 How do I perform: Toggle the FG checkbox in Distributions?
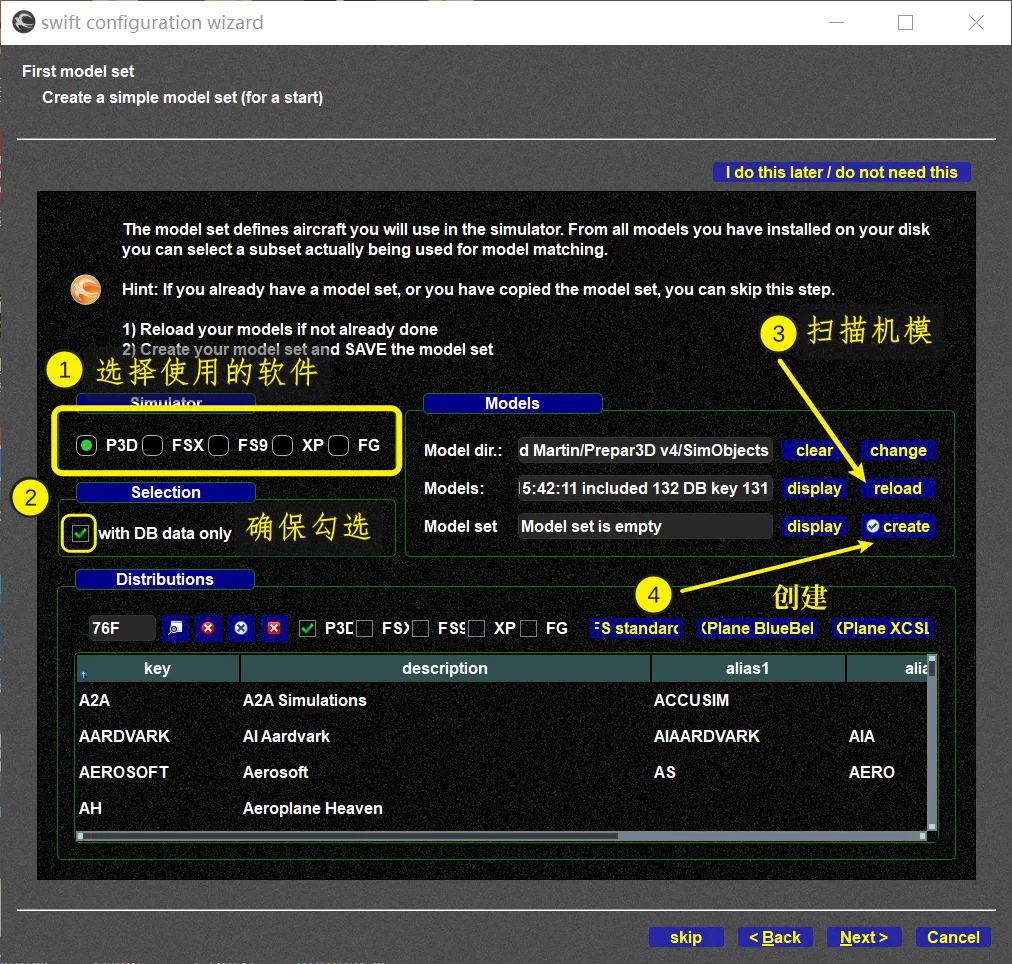(529, 628)
